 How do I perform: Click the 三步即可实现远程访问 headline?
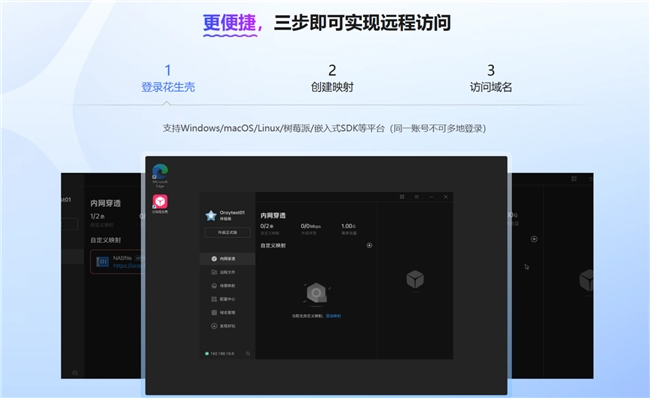[x=362, y=22]
